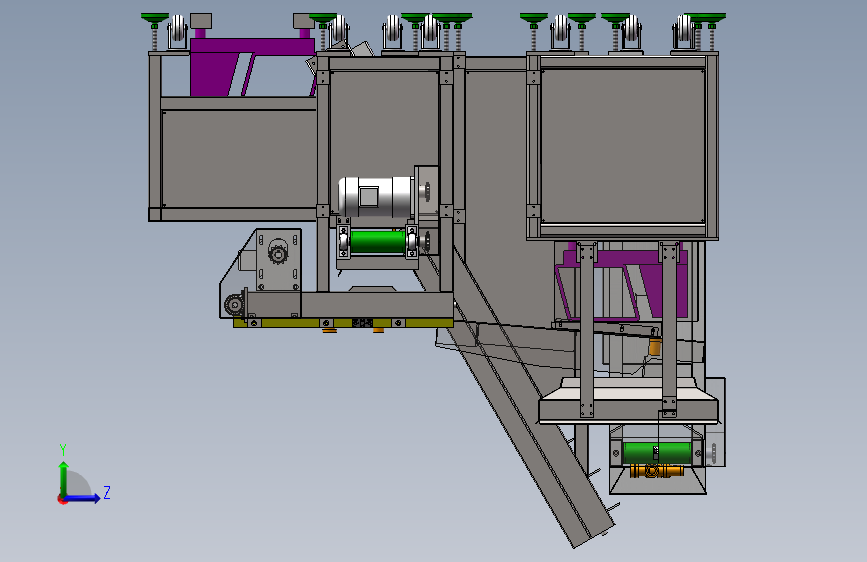Click the red origin dot of the triad
The image size is (867, 562).
click(61, 499)
